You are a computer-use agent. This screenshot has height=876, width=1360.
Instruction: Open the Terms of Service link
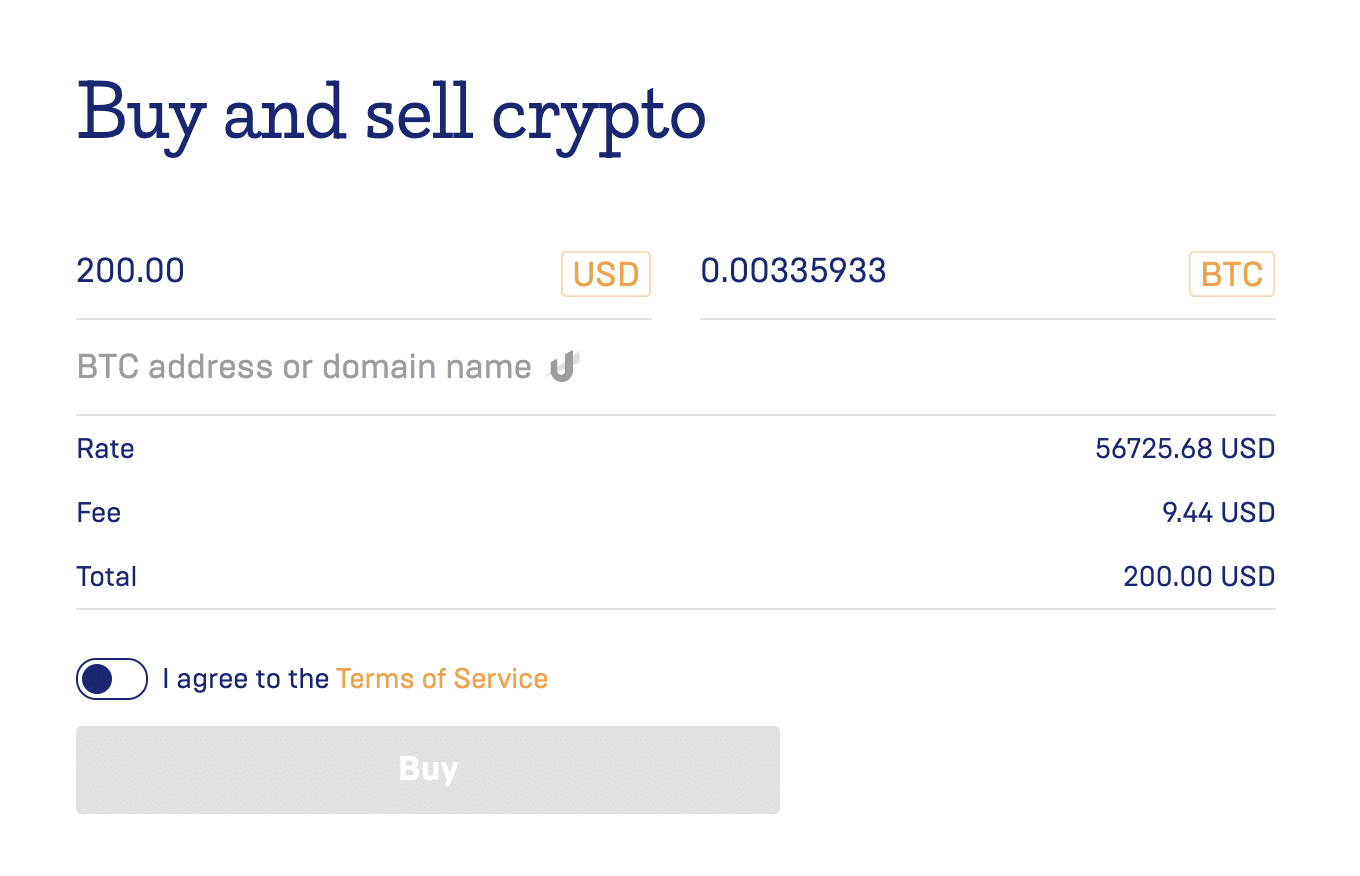tap(442, 679)
